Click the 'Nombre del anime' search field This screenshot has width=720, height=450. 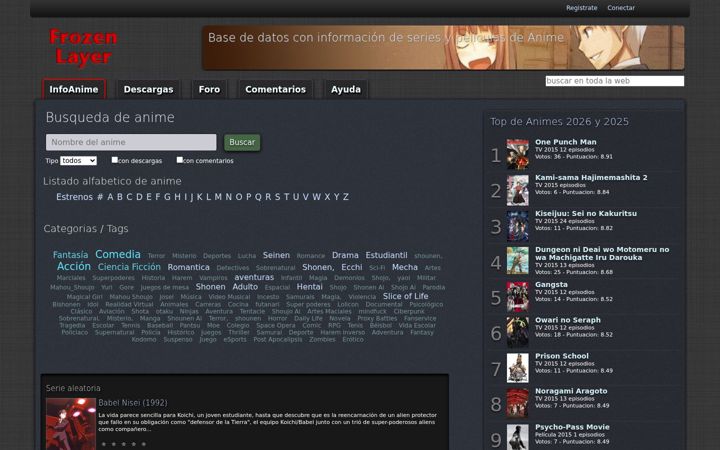pyautogui.click(x=131, y=142)
